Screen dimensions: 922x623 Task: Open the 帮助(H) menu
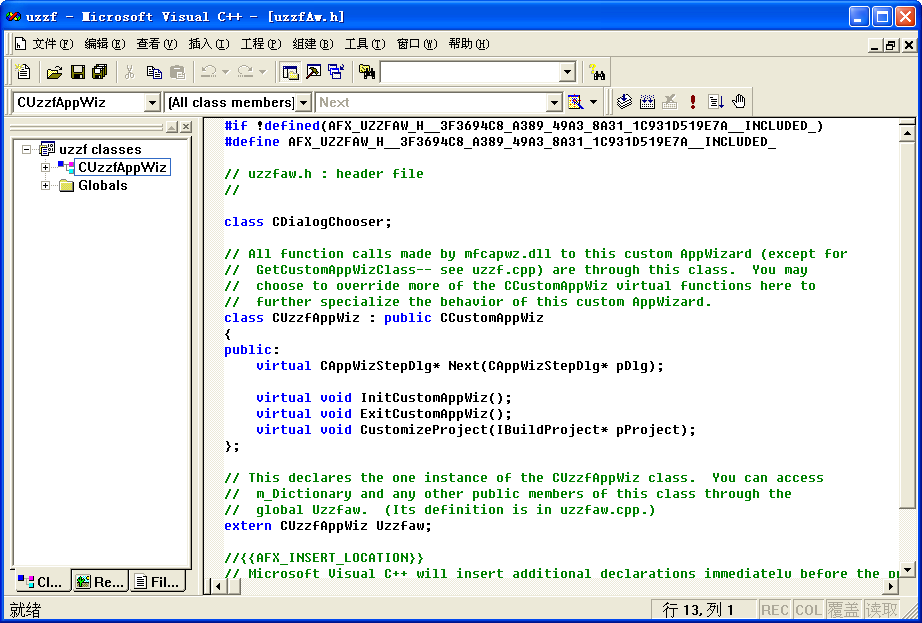point(469,44)
